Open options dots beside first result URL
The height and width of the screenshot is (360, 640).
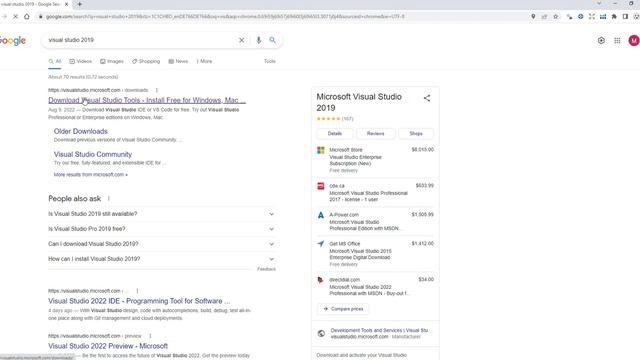tap(157, 90)
